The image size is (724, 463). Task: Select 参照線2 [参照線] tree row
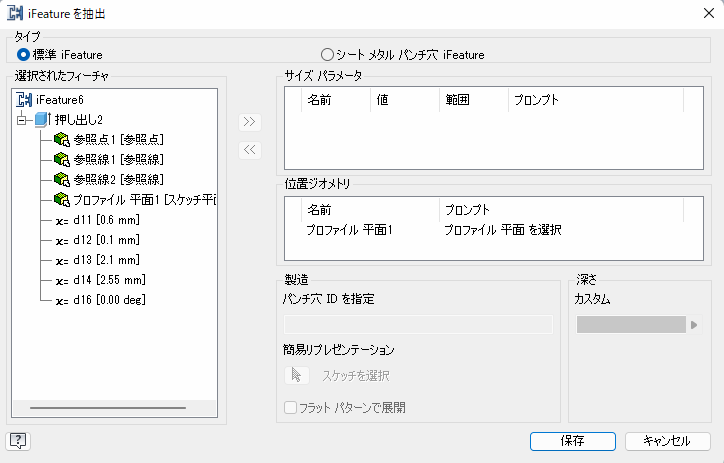[x=119, y=179]
